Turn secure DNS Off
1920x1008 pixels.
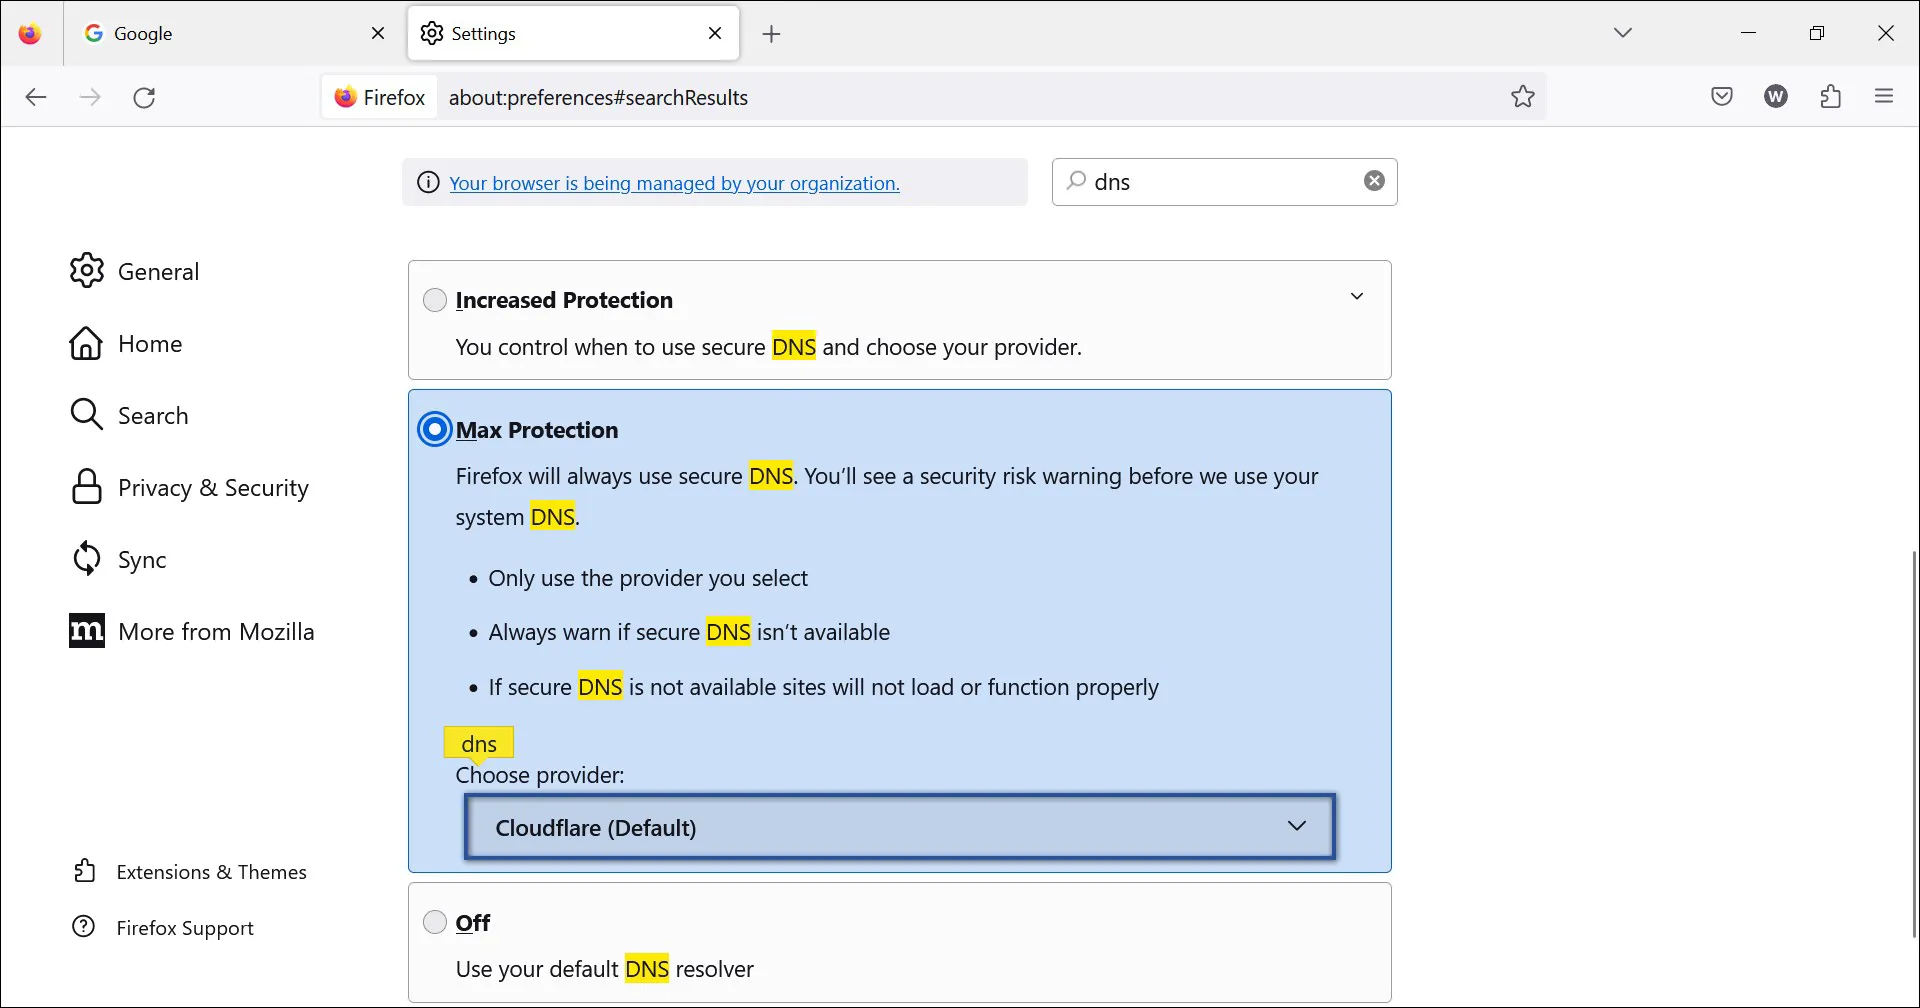pyautogui.click(x=434, y=921)
